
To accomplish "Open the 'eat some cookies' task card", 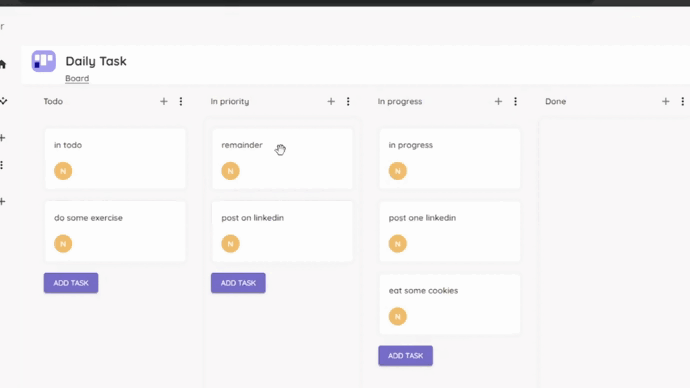I will (449, 304).
